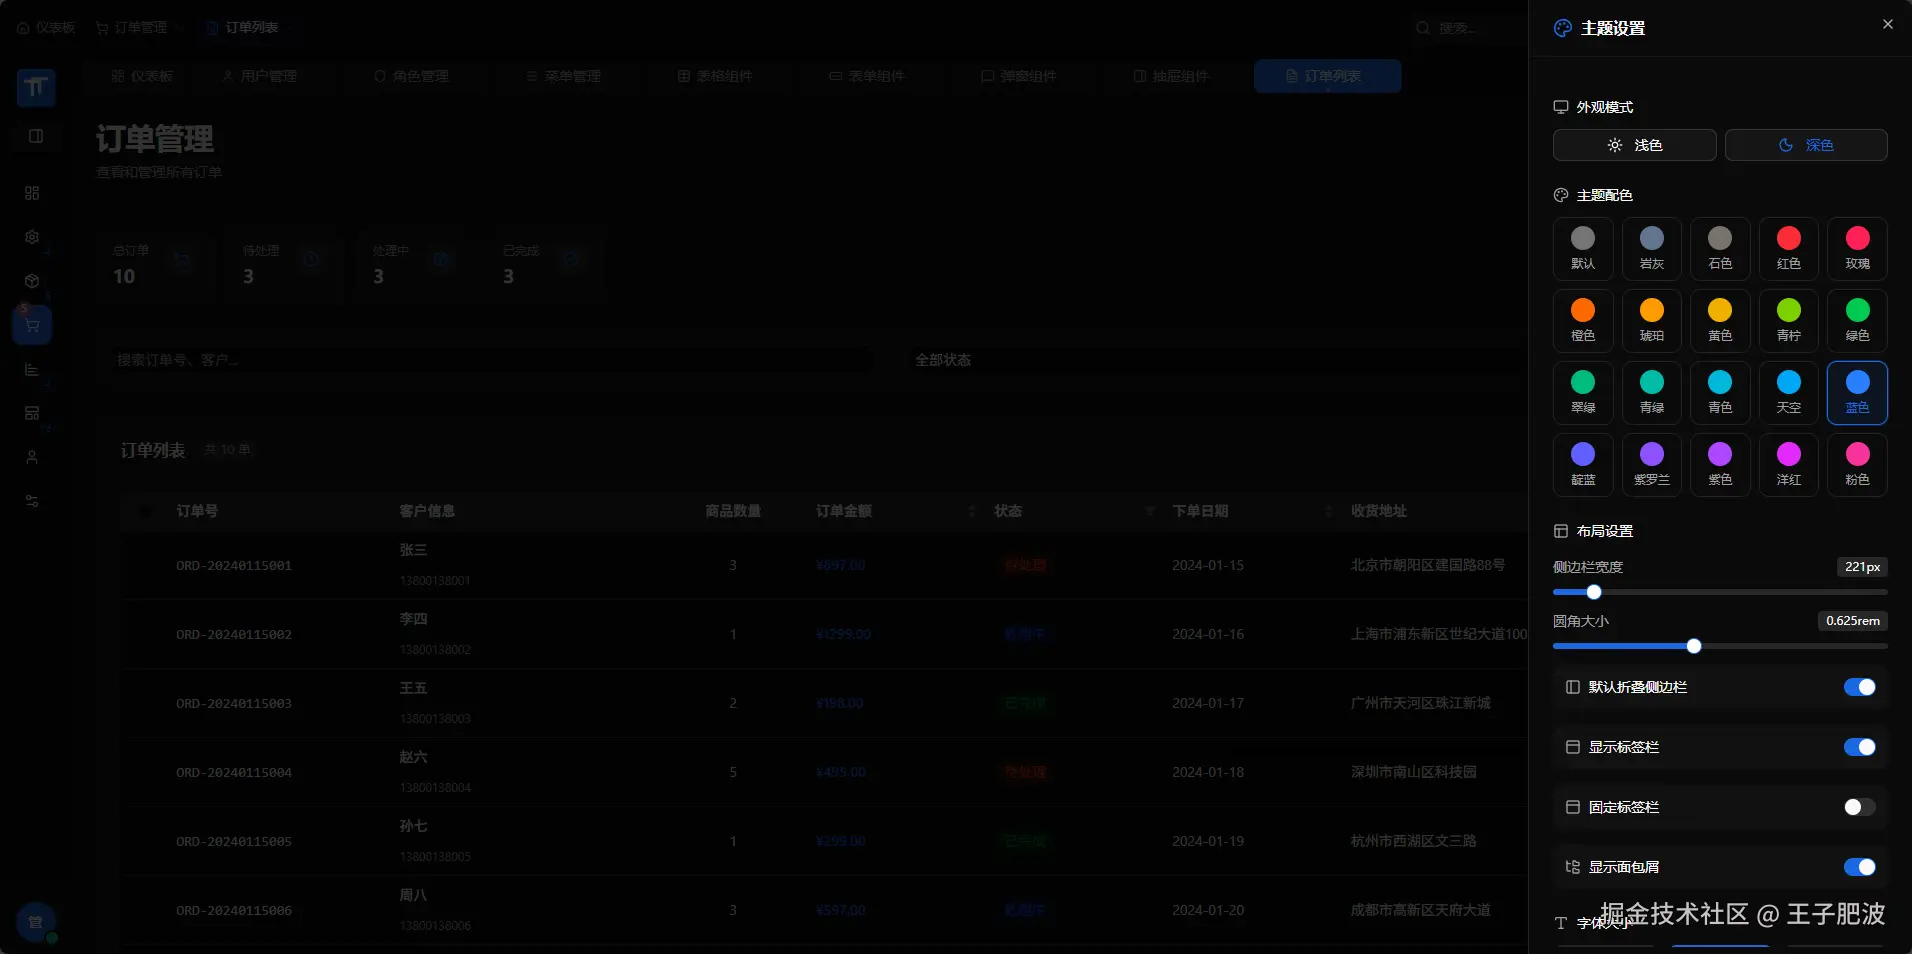Choose the 默认 theme color

point(1583,249)
